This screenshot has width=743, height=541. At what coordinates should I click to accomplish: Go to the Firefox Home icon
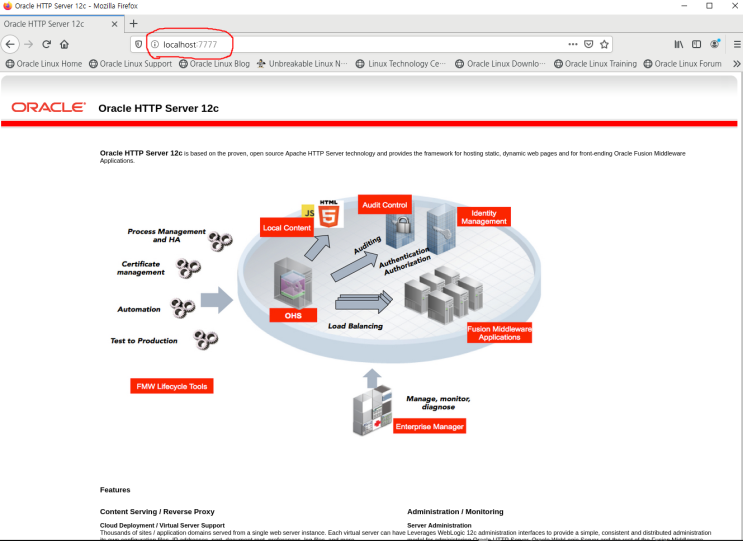[64, 45]
